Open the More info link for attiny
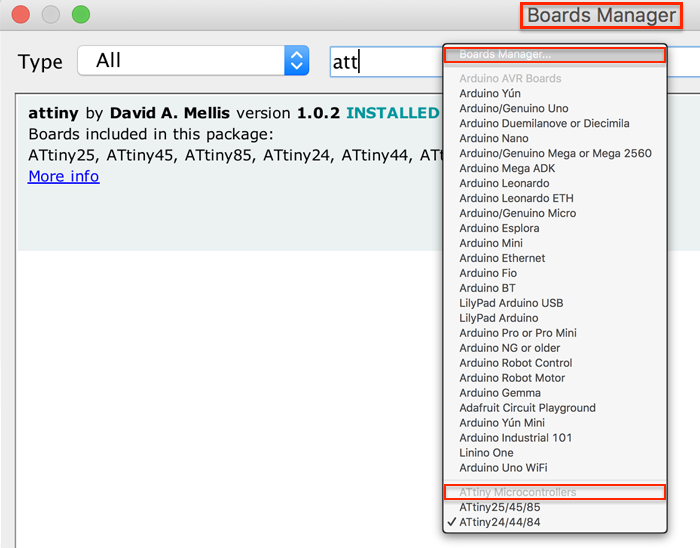Viewport: 700px width, 548px height. 63,176
